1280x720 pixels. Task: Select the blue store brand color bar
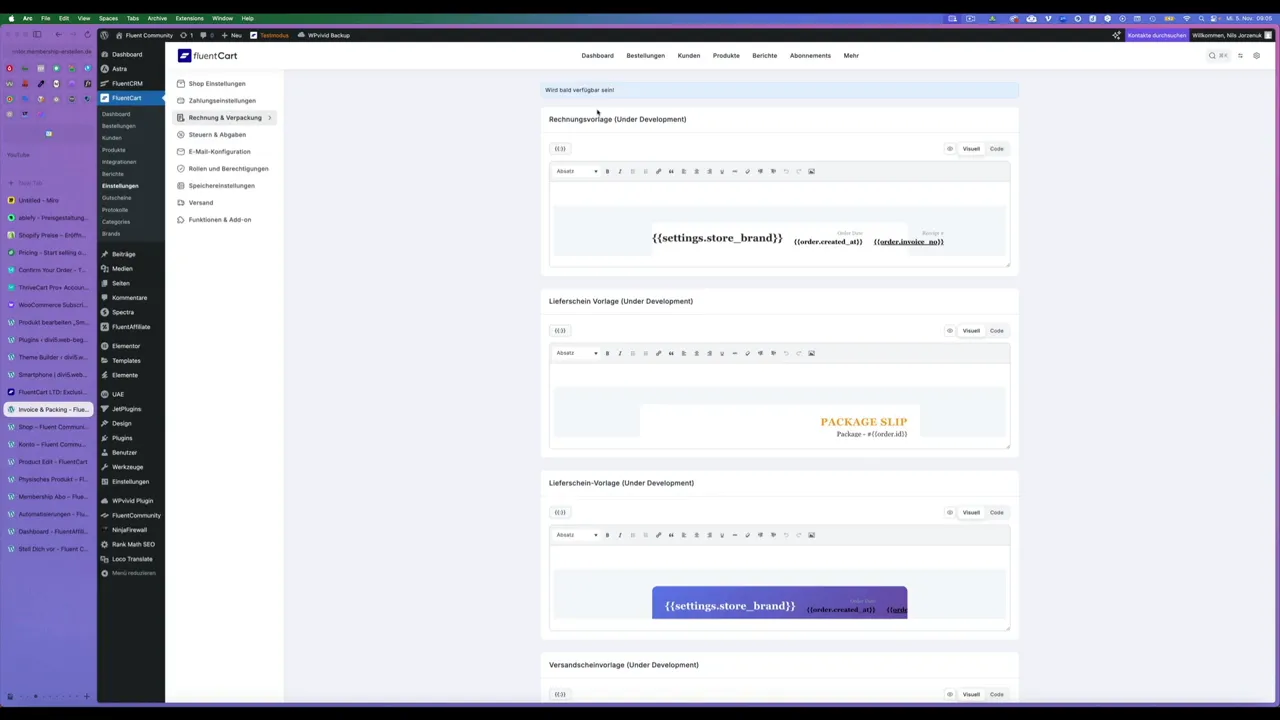pyautogui.click(x=780, y=603)
